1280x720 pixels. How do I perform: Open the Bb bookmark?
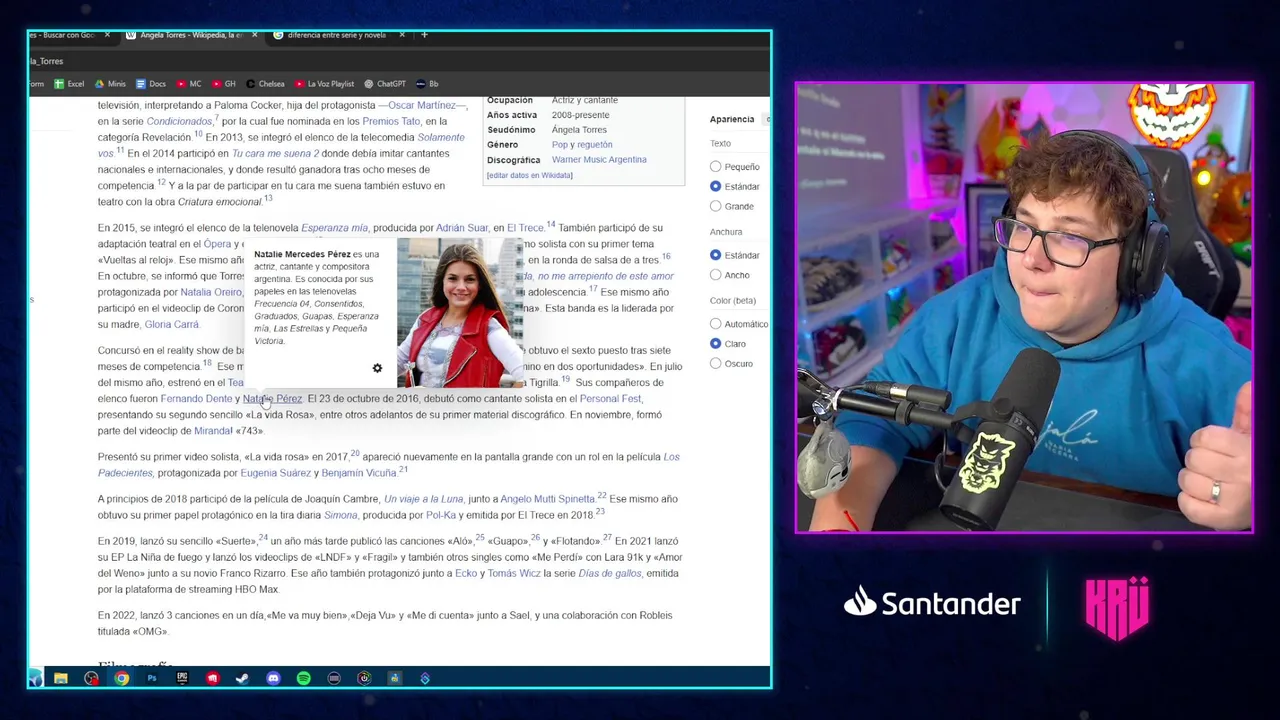pyautogui.click(x=427, y=84)
